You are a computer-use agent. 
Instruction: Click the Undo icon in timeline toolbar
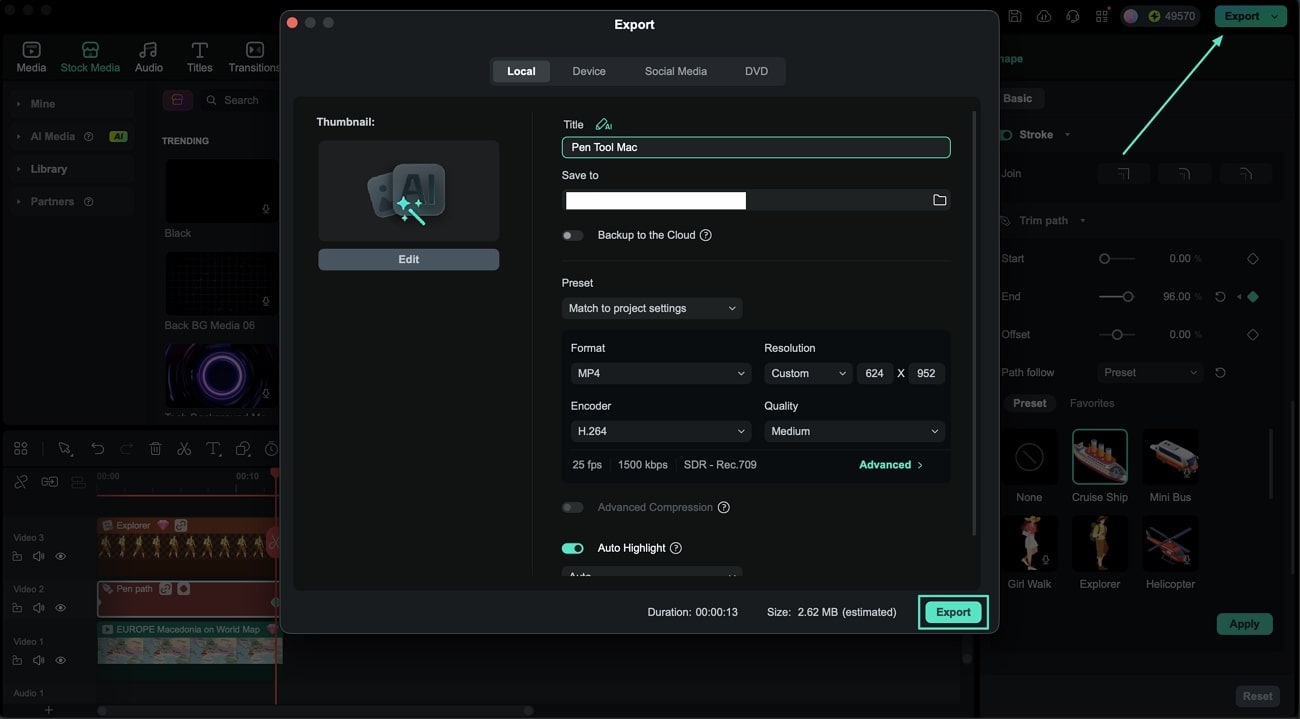(97, 448)
